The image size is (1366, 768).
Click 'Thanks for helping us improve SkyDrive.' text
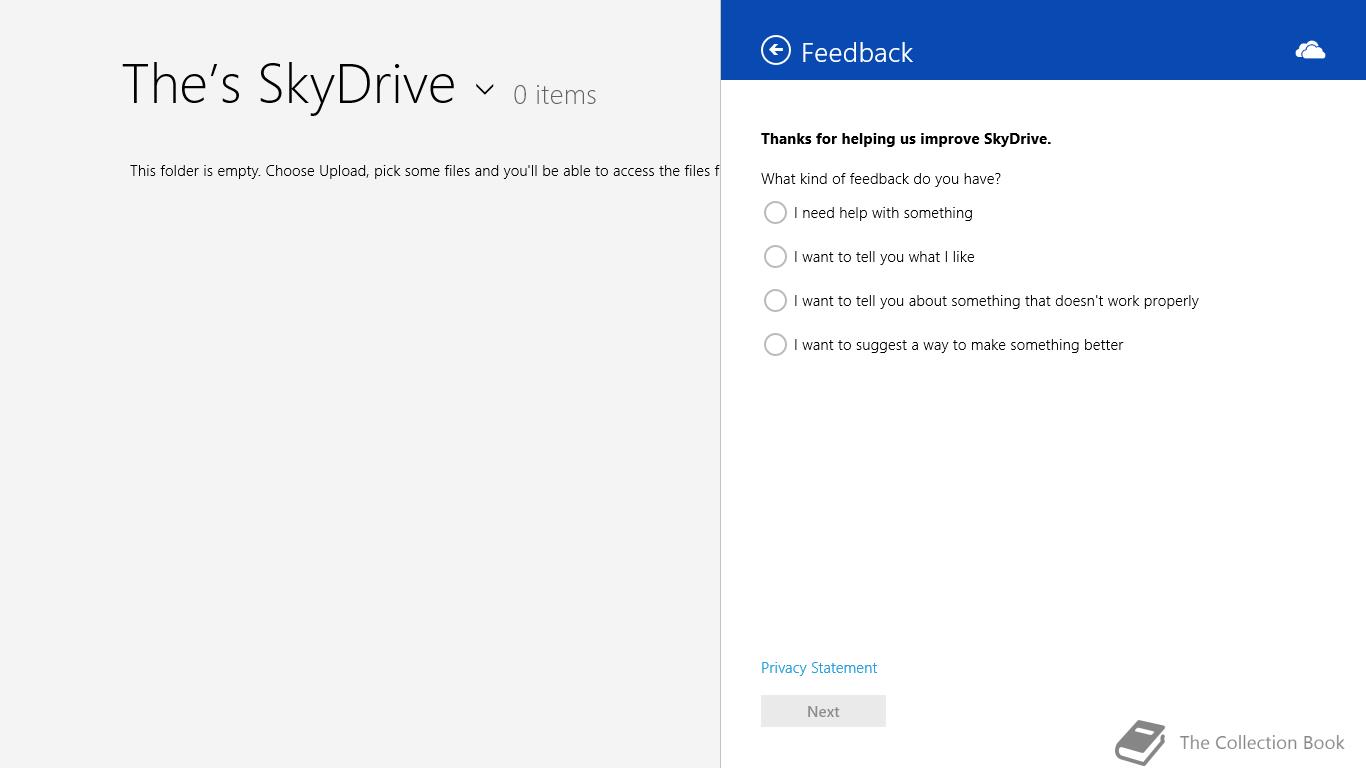(x=906, y=139)
